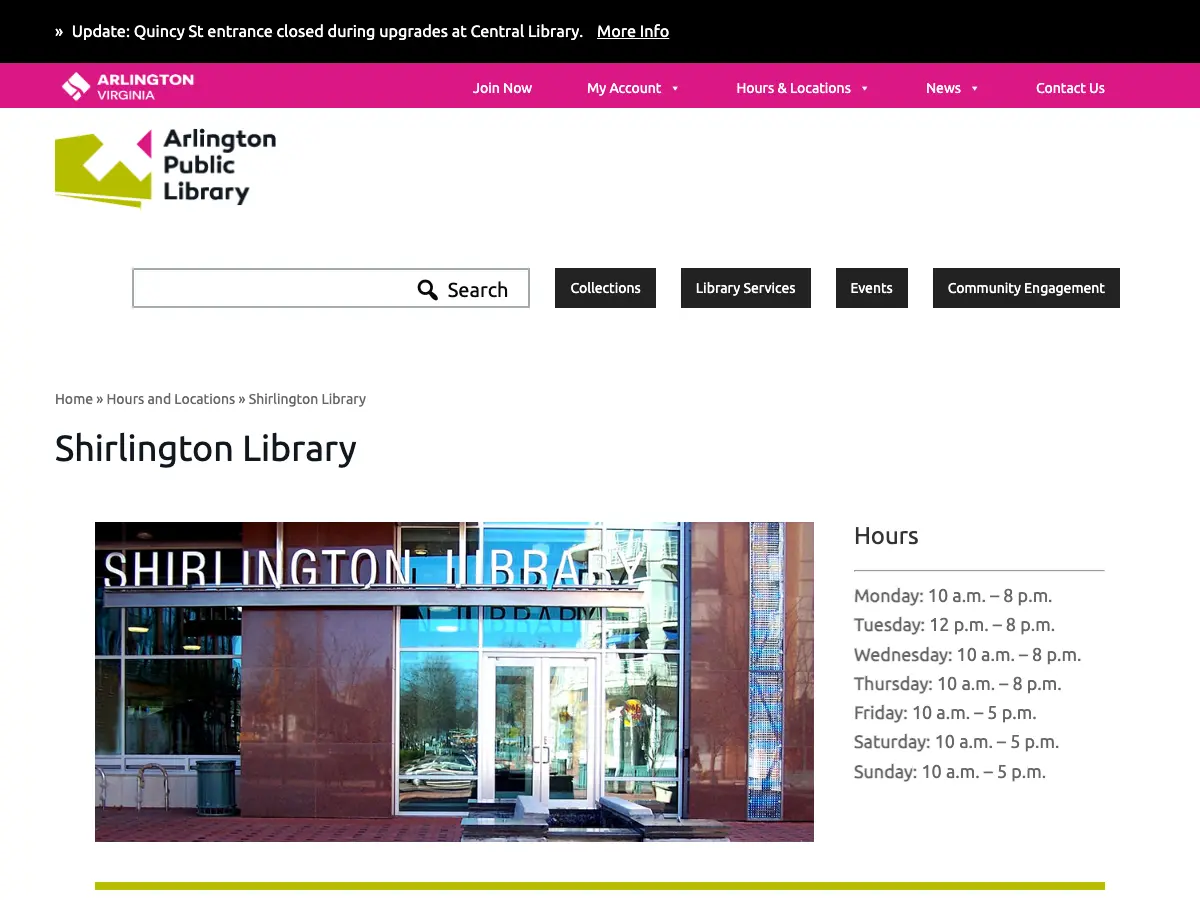Select the Friday: 10 a.m. – 5 p.m. text
1200x900 pixels.
(945, 713)
